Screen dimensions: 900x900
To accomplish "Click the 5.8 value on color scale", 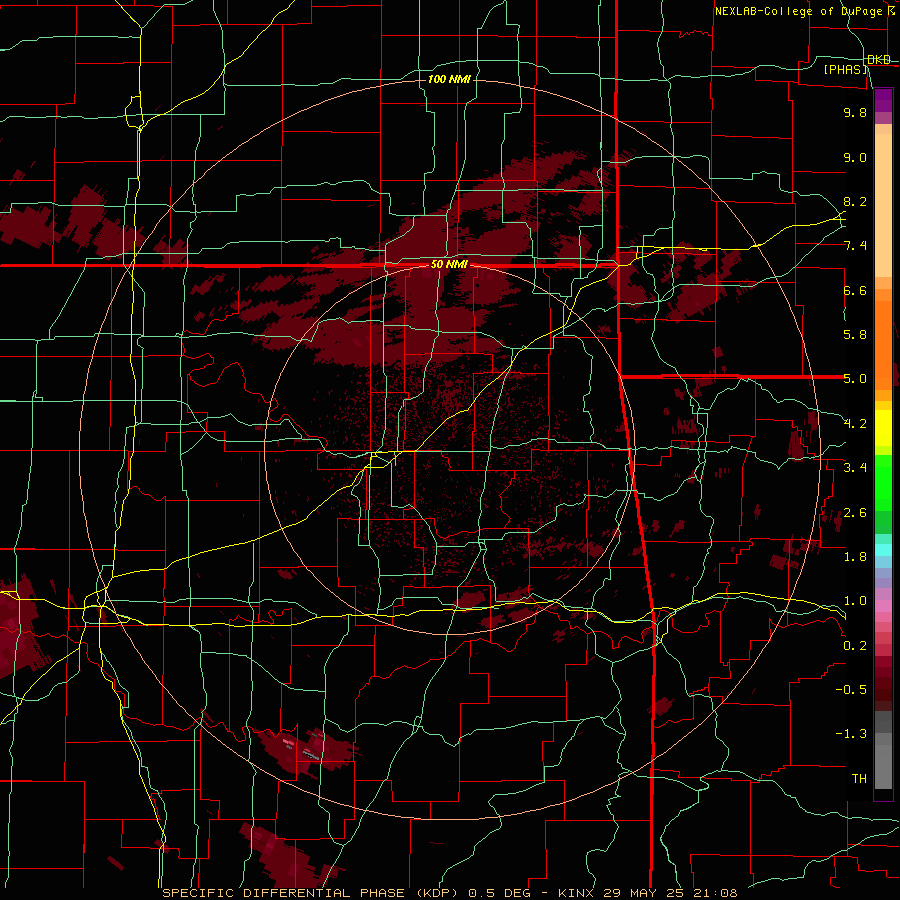I will point(855,334).
